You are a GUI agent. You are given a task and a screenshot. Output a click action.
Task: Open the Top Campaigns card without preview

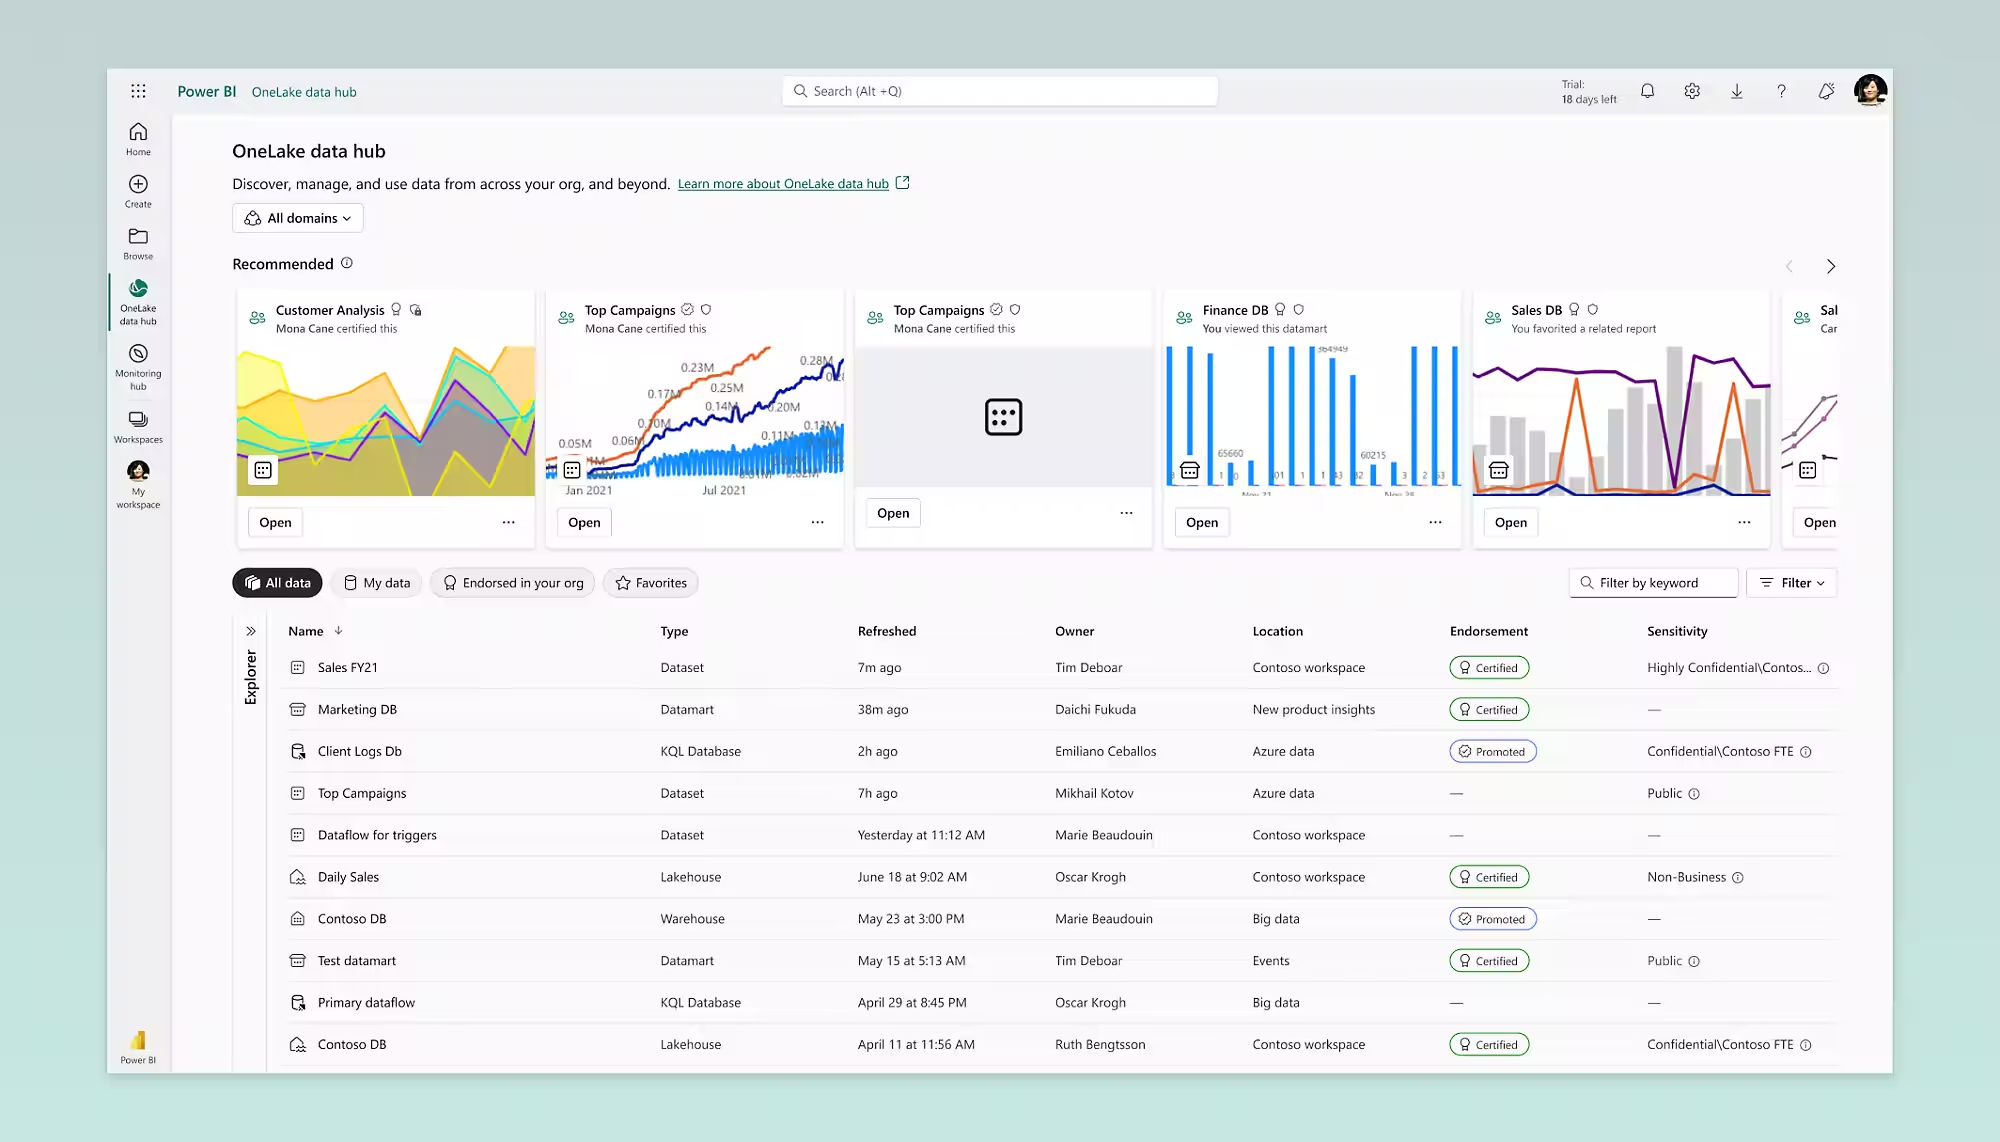pyautogui.click(x=893, y=513)
